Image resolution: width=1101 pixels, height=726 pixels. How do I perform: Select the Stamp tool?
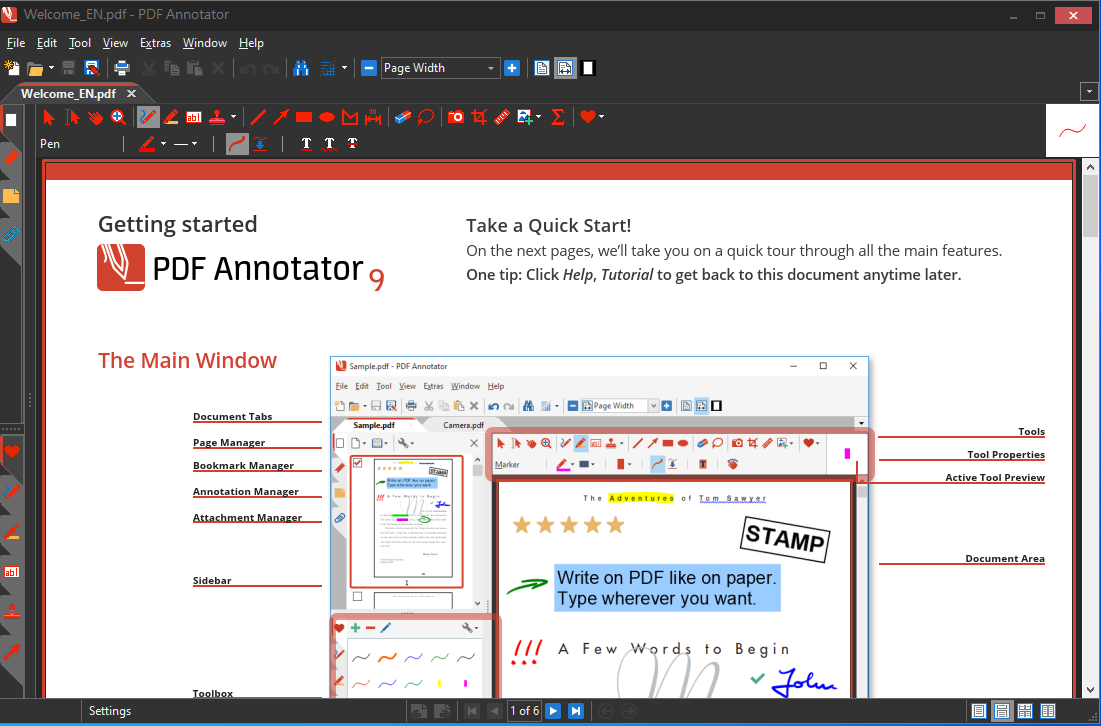[x=217, y=117]
